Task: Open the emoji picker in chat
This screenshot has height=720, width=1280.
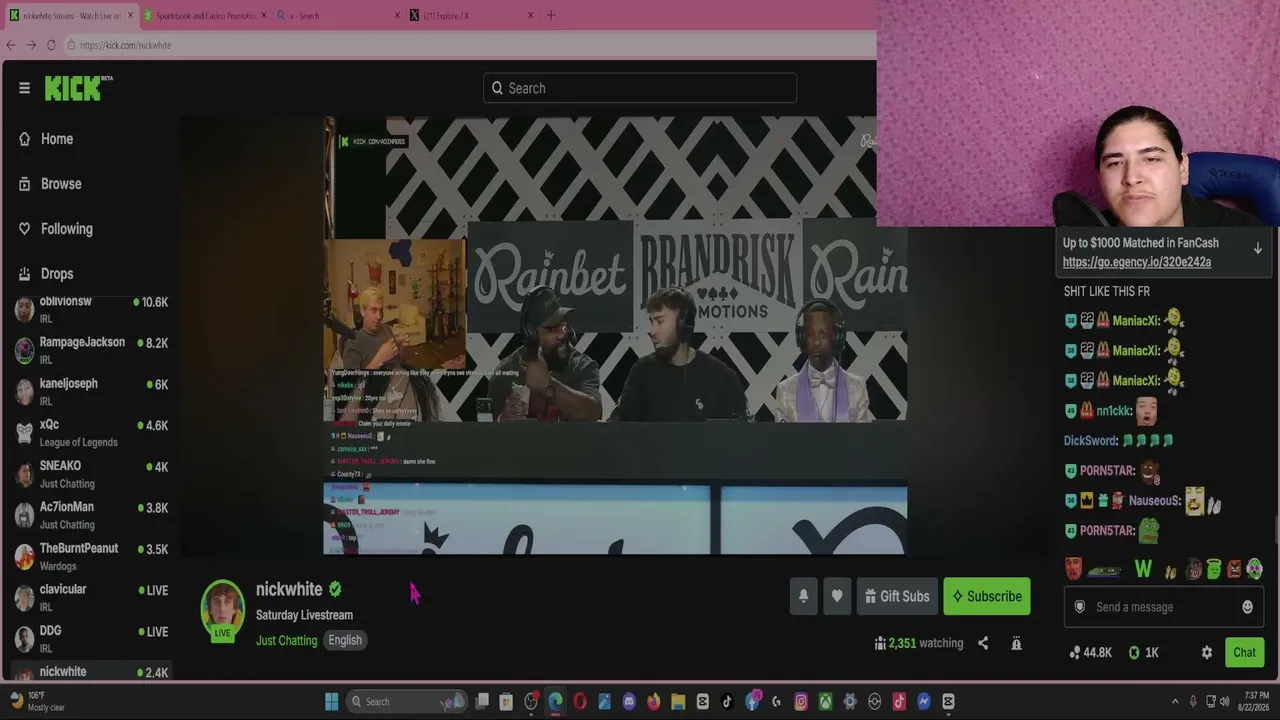Action: (x=1247, y=607)
